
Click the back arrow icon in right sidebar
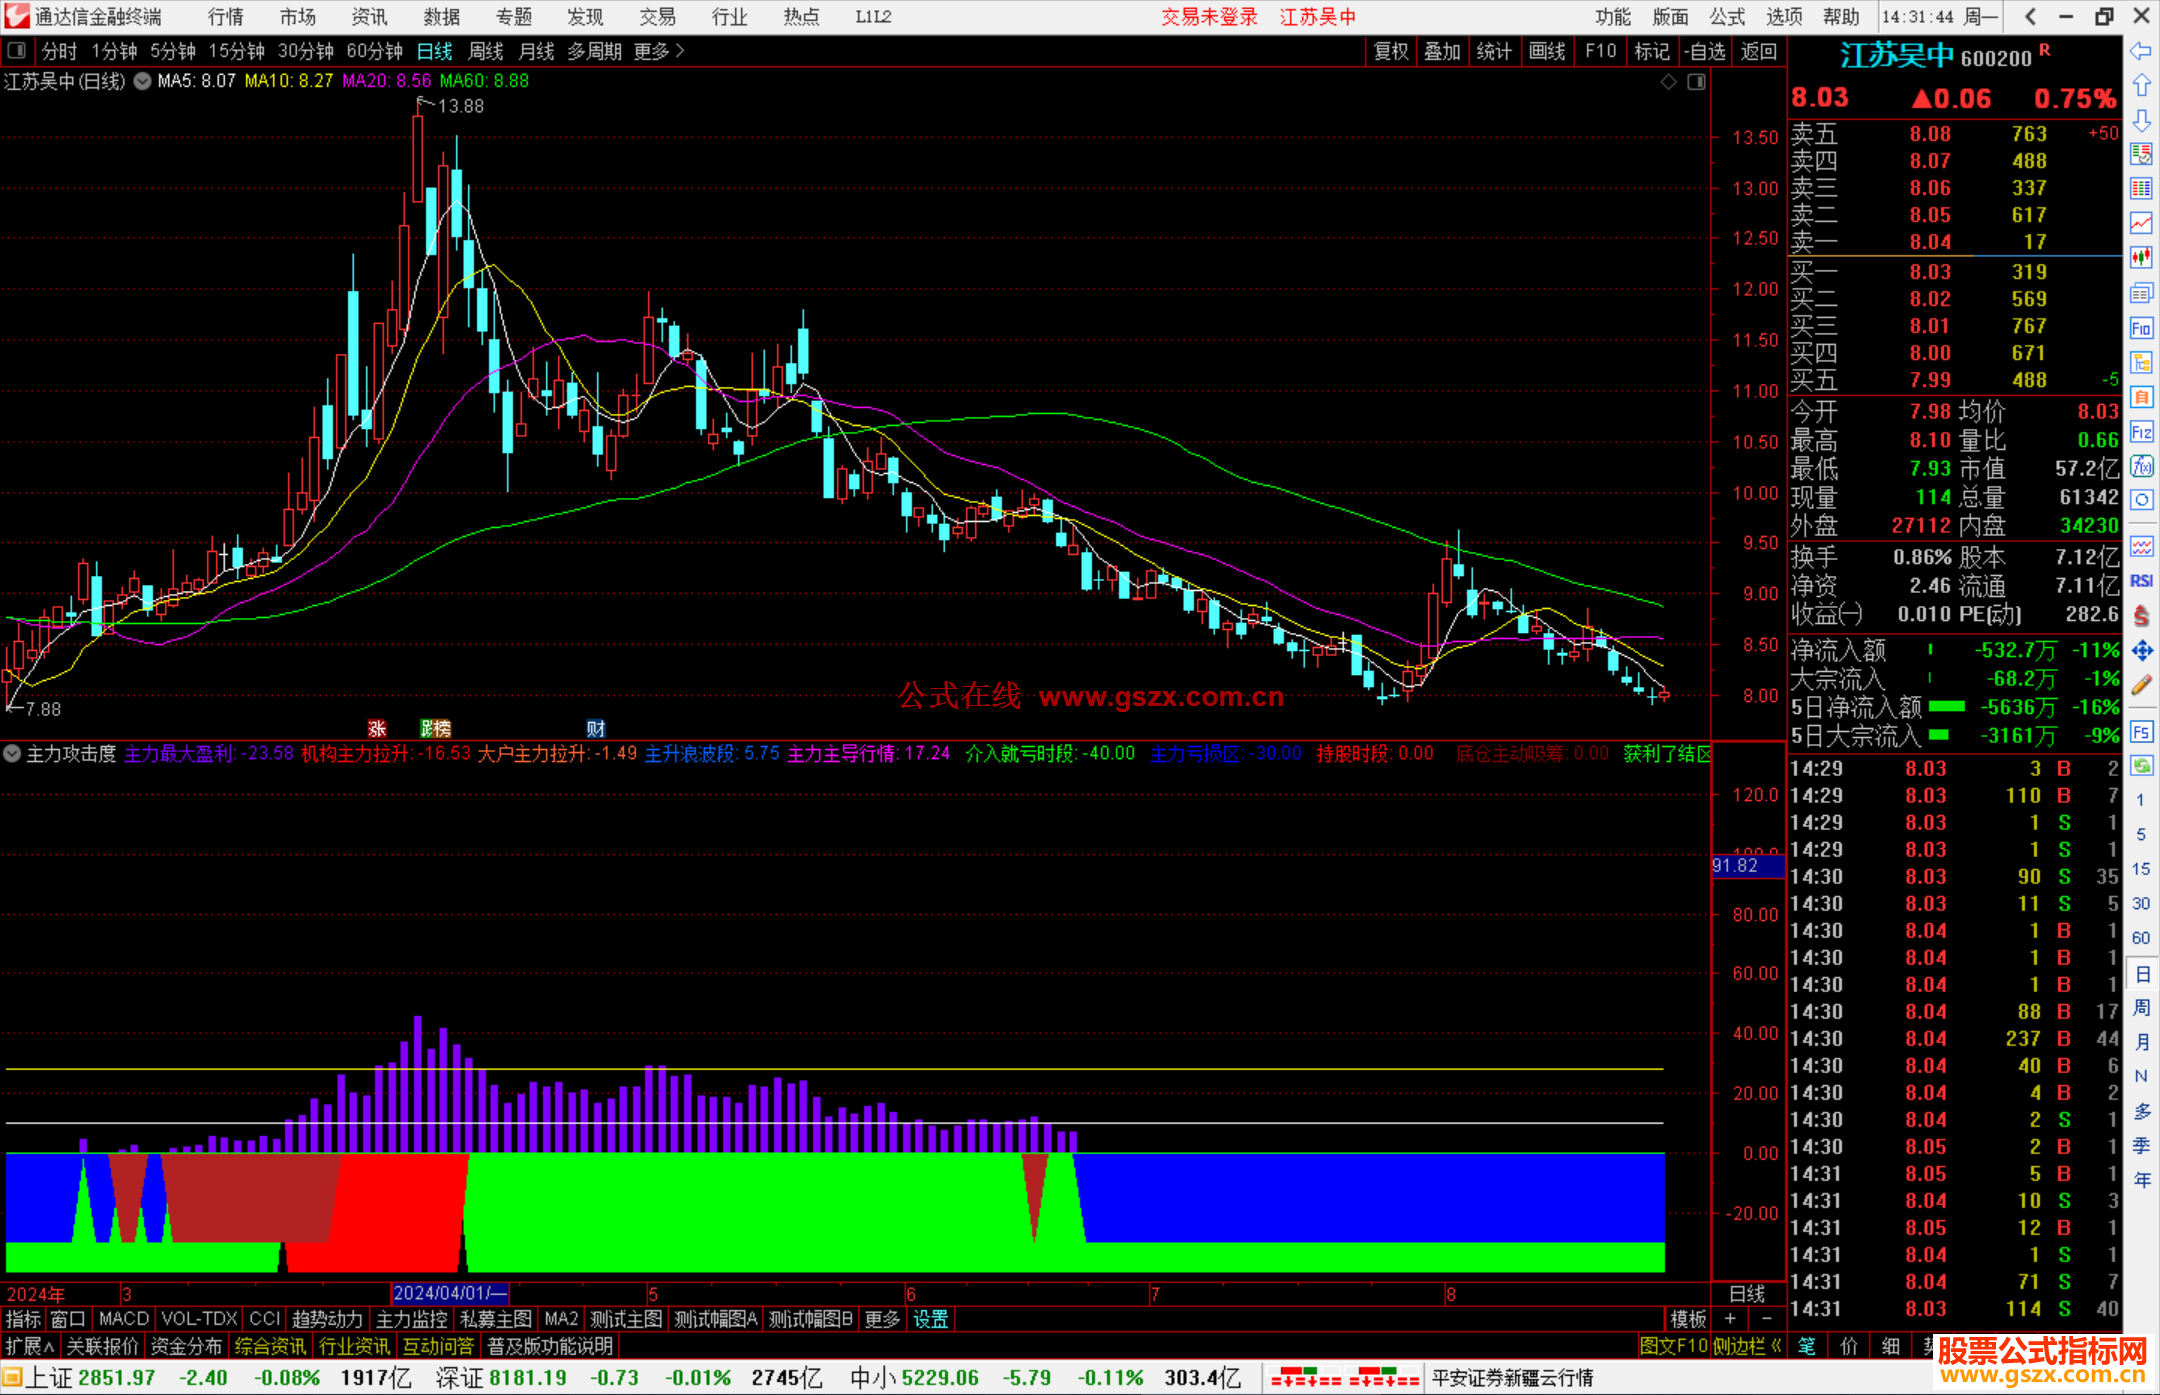pyautogui.click(x=2141, y=50)
